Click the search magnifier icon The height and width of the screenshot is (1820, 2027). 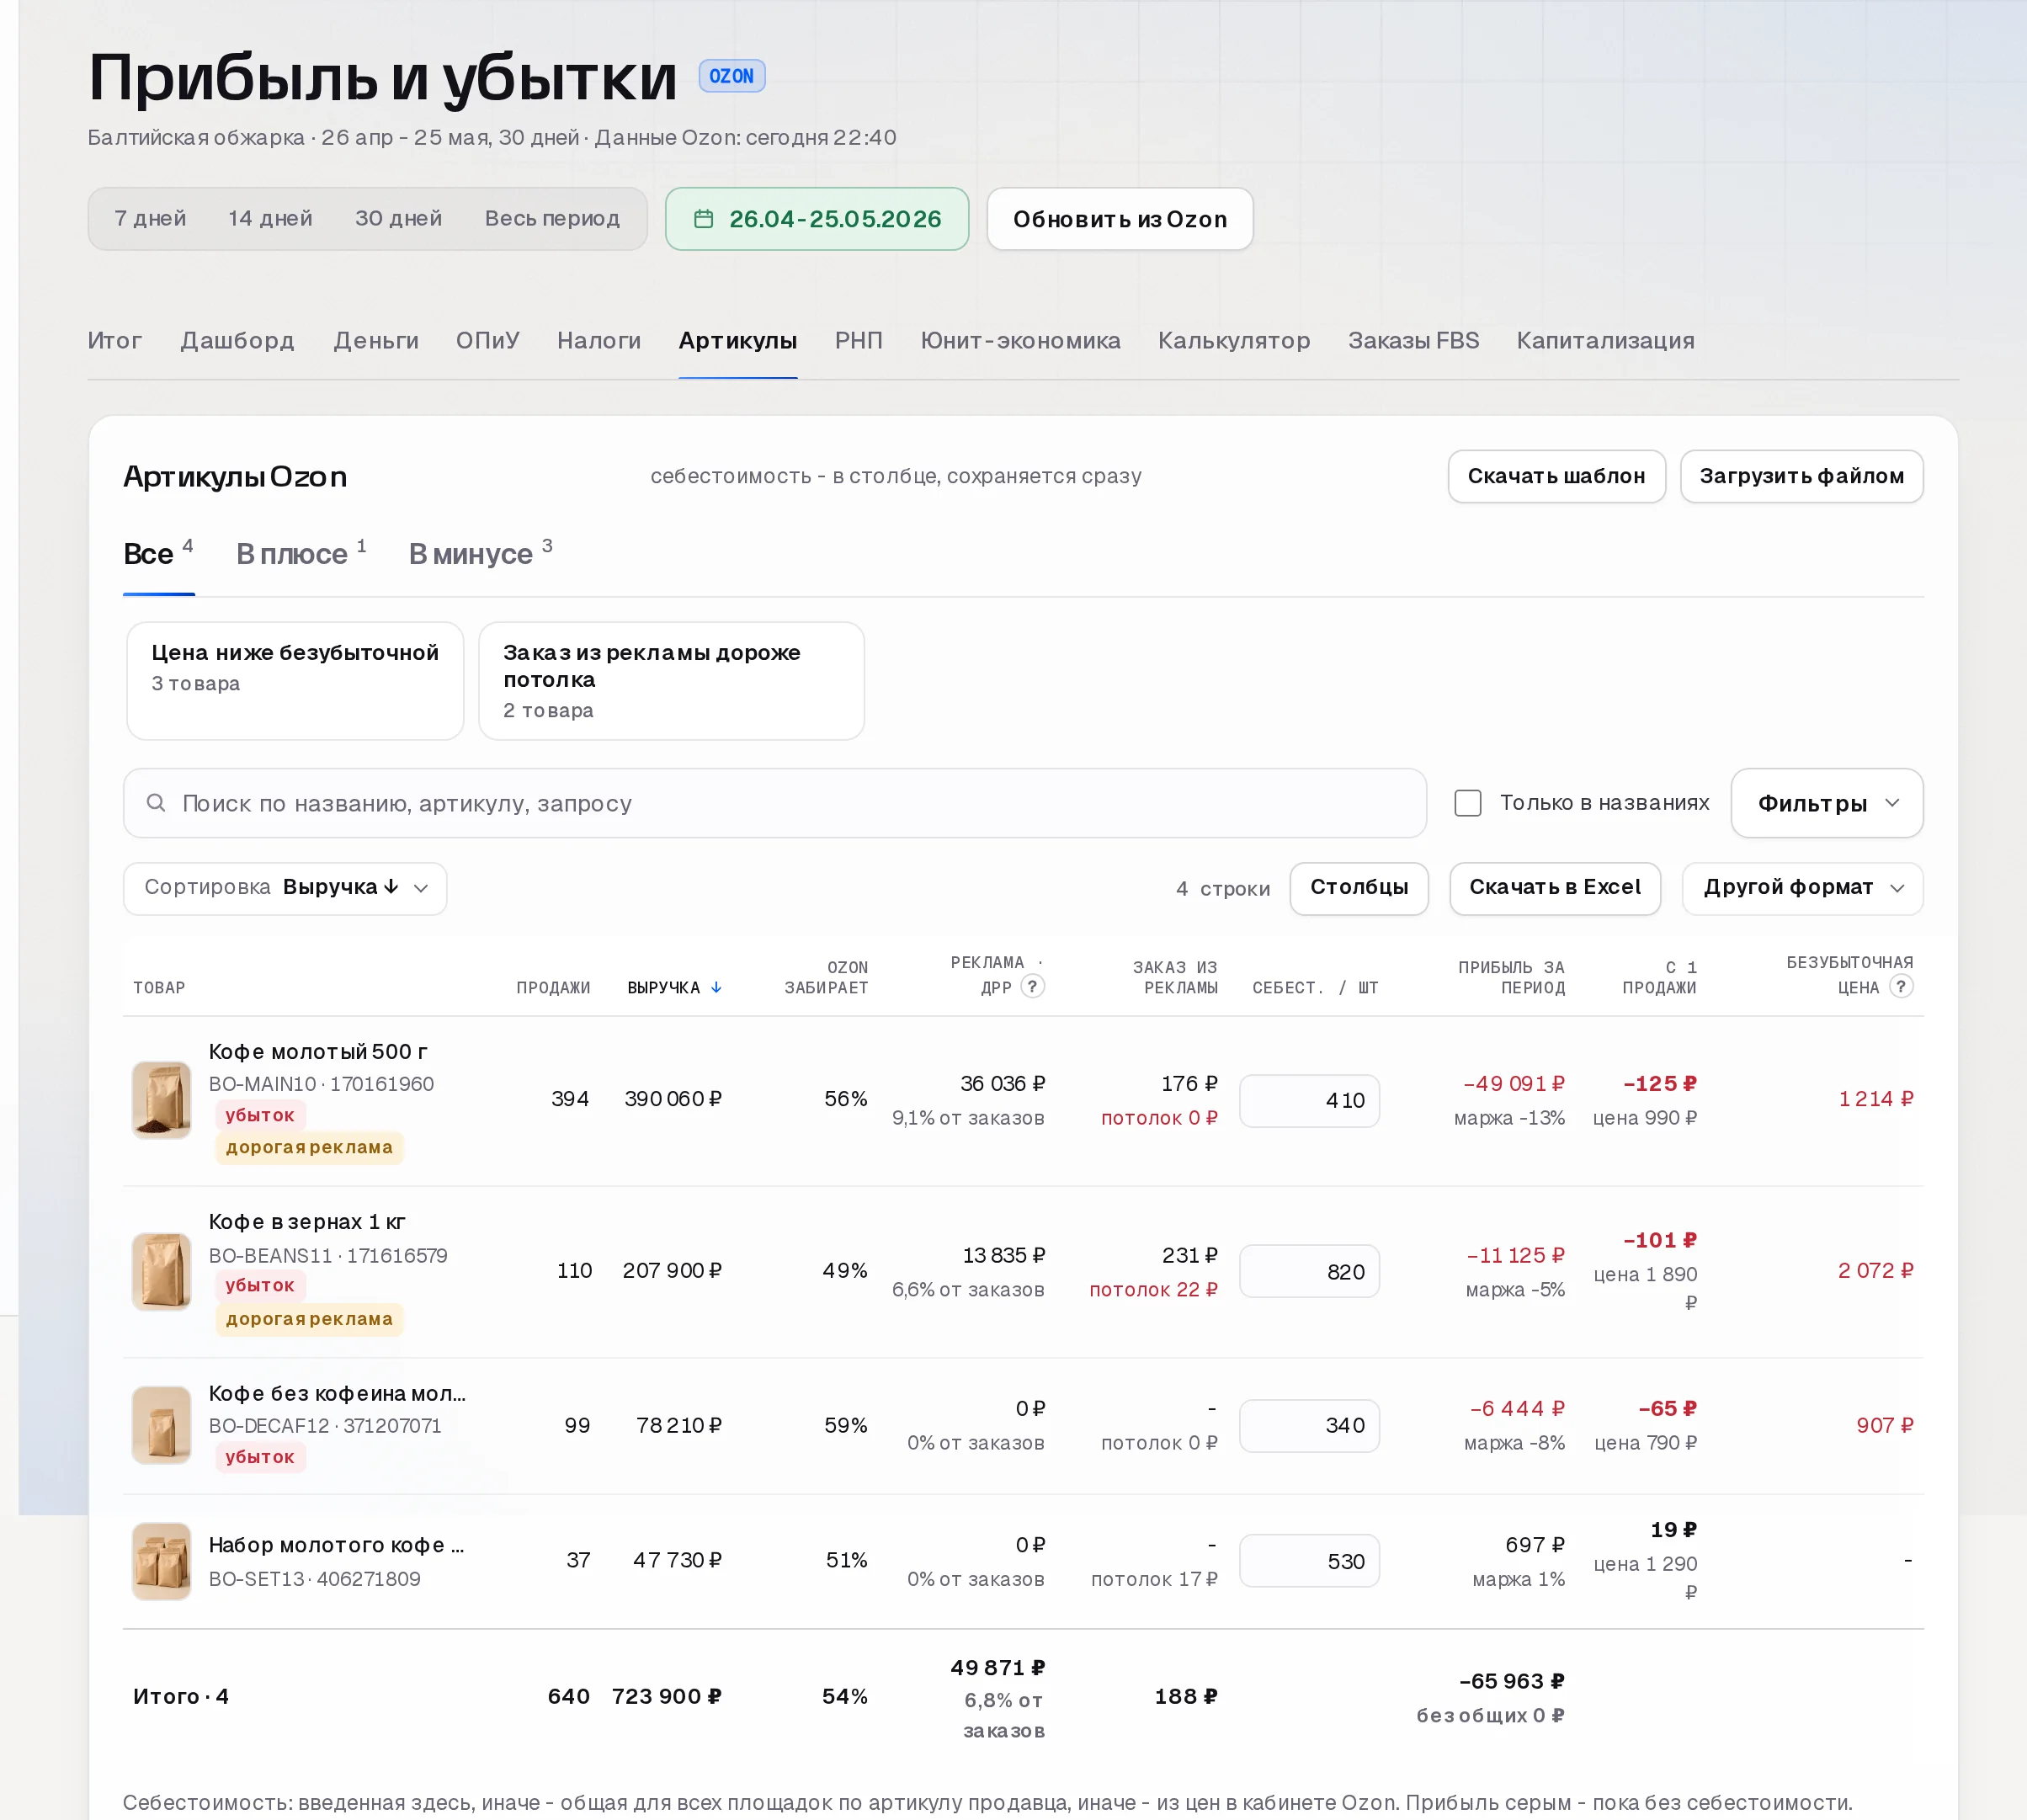[156, 803]
